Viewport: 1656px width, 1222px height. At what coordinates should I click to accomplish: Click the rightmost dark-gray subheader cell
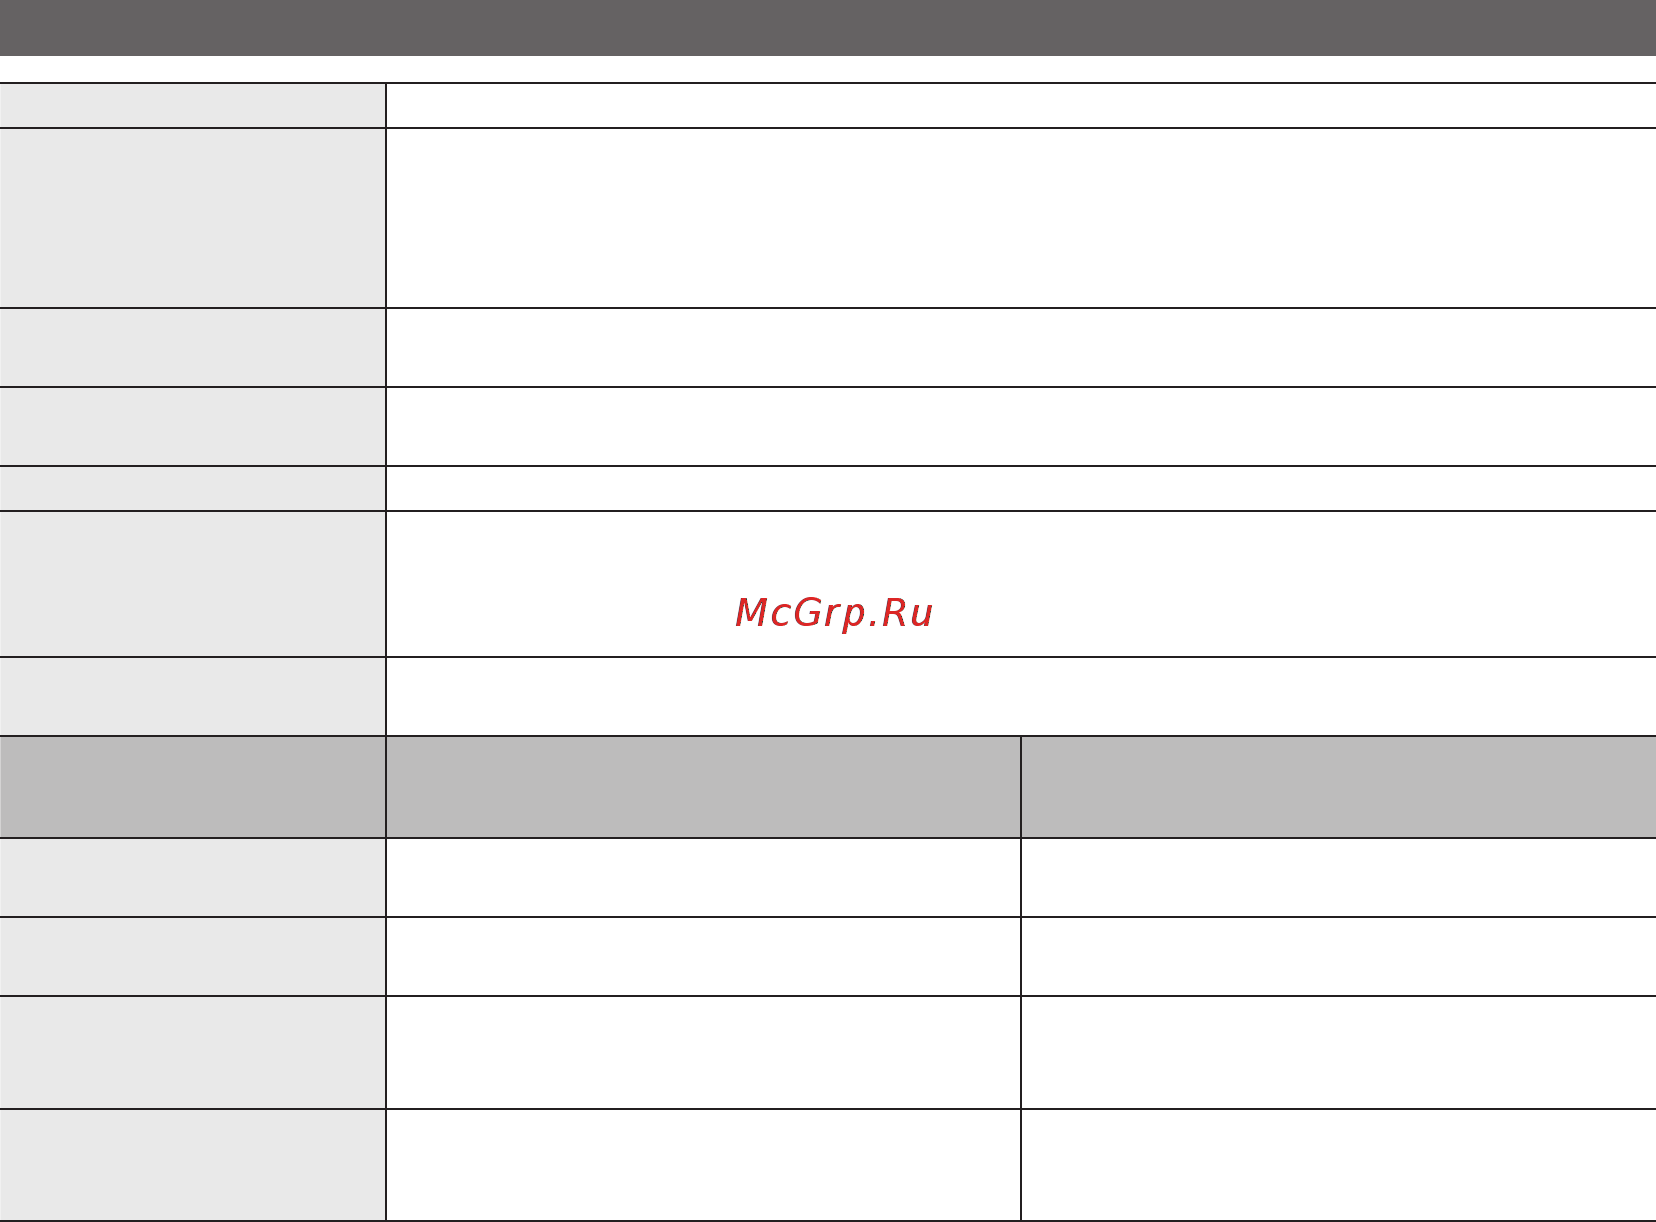click(1339, 787)
